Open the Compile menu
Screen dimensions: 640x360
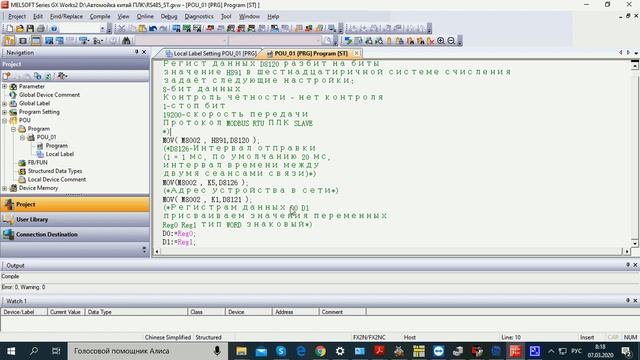pyautogui.click(x=100, y=16)
